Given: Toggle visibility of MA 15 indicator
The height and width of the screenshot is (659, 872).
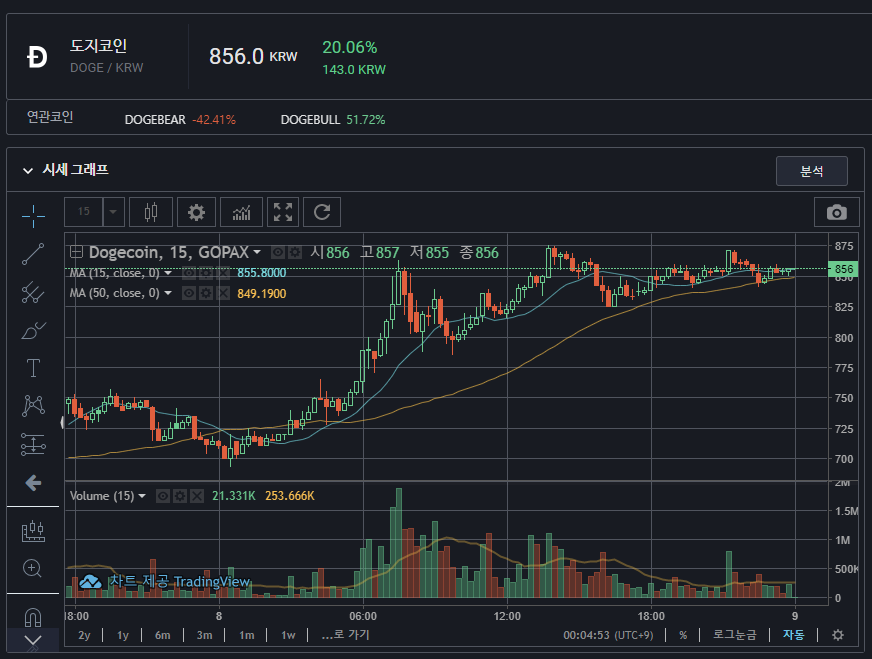Looking at the screenshot, I should 189,273.
